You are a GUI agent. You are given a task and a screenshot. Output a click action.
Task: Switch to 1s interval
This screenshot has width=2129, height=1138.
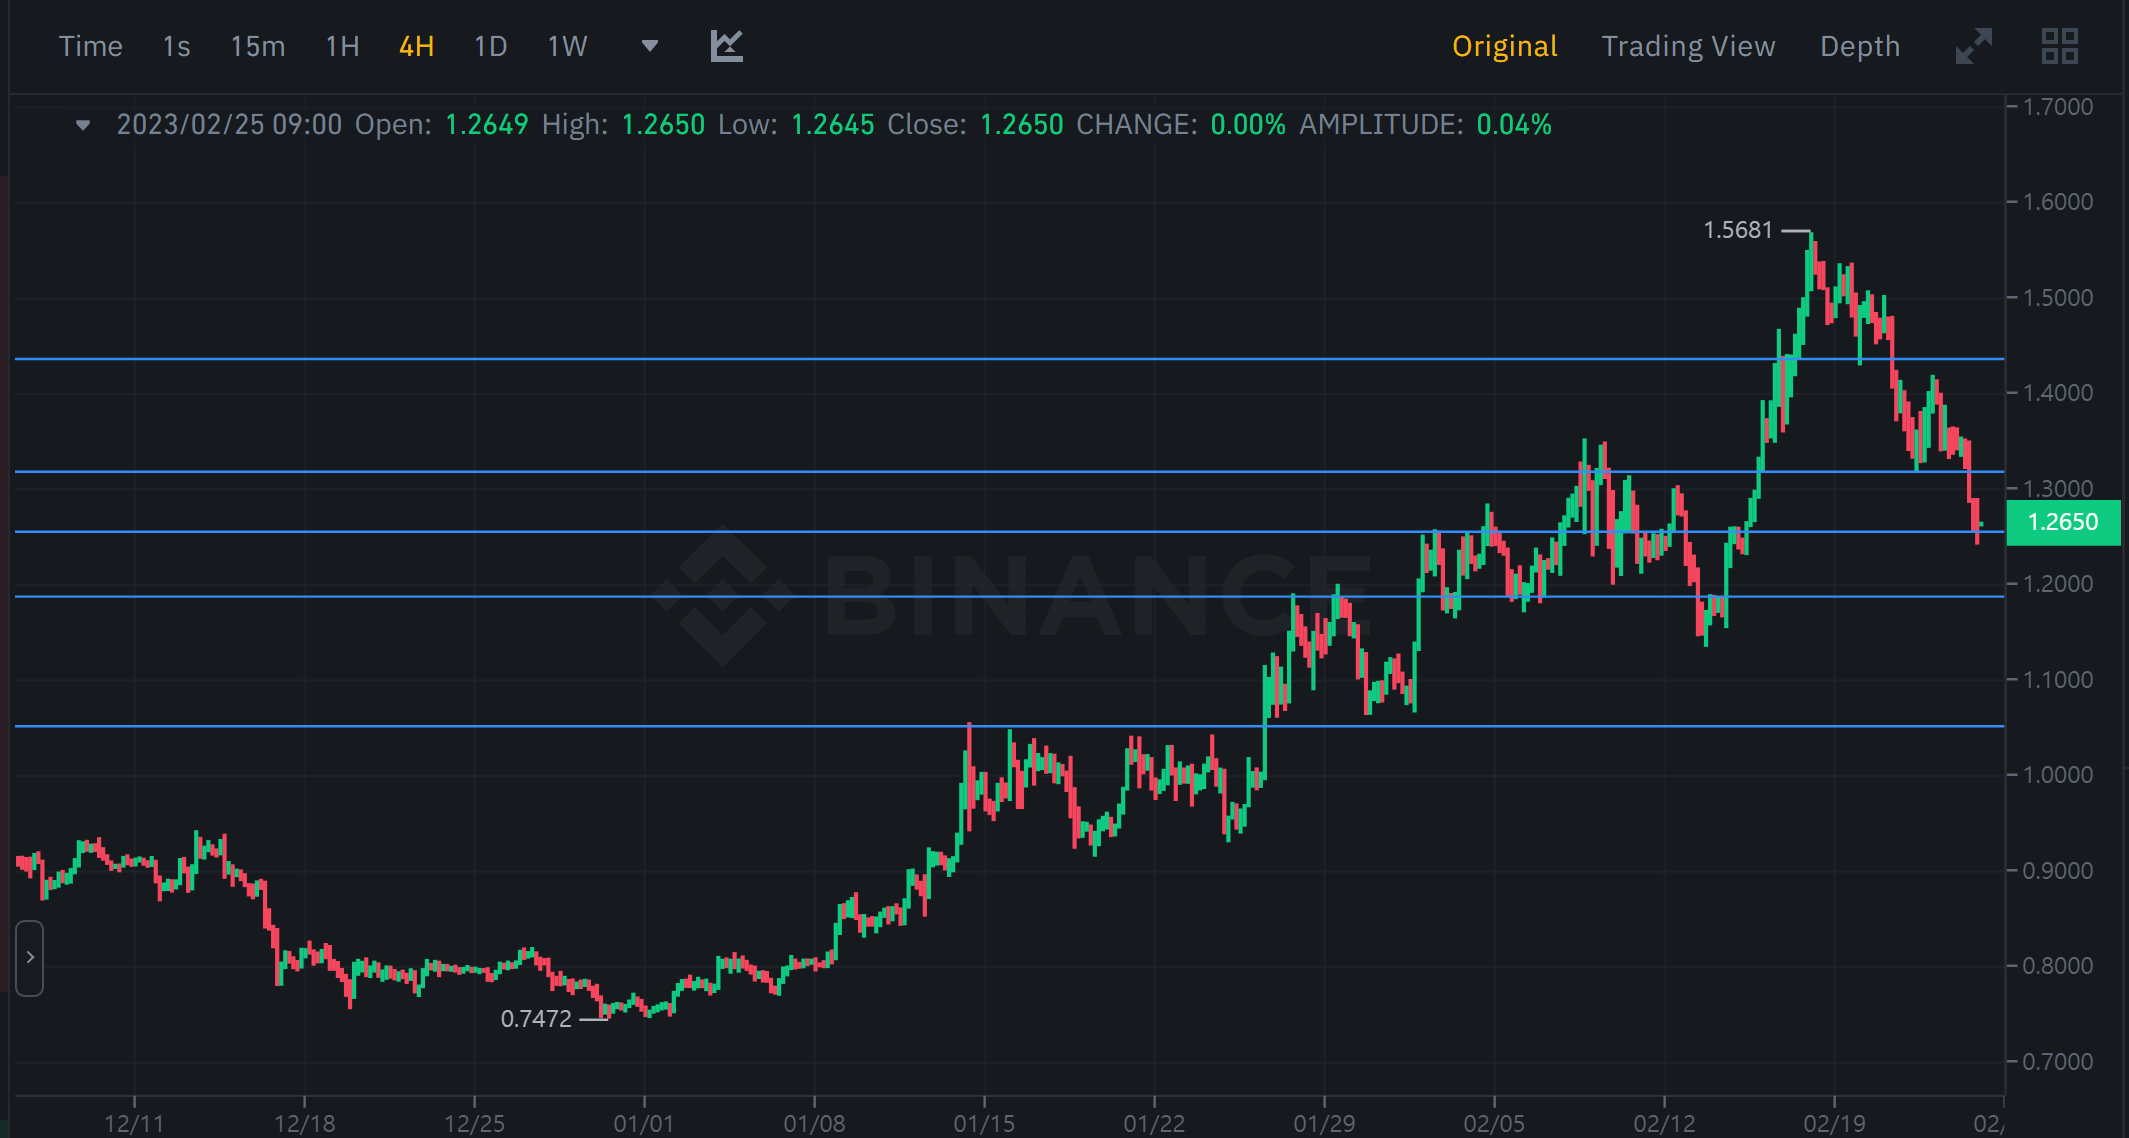pyautogui.click(x=176, y=46)
